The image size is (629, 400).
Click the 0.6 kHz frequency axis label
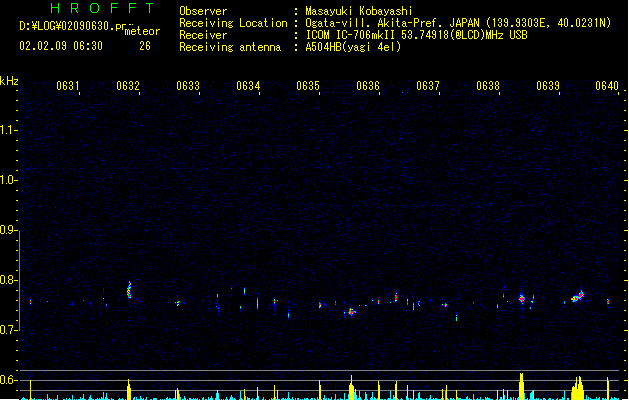coord(8,380)
